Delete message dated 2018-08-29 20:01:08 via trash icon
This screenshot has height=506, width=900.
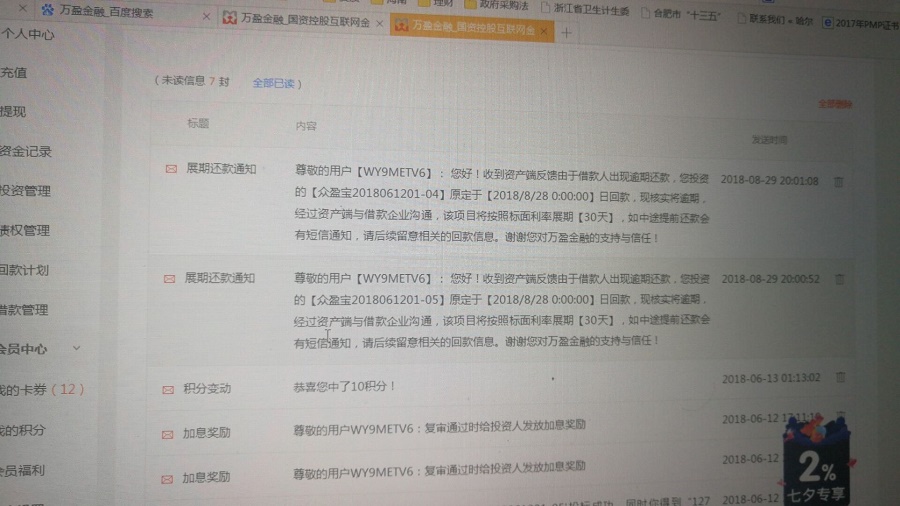pyautogui.click(x=839, y=182)
